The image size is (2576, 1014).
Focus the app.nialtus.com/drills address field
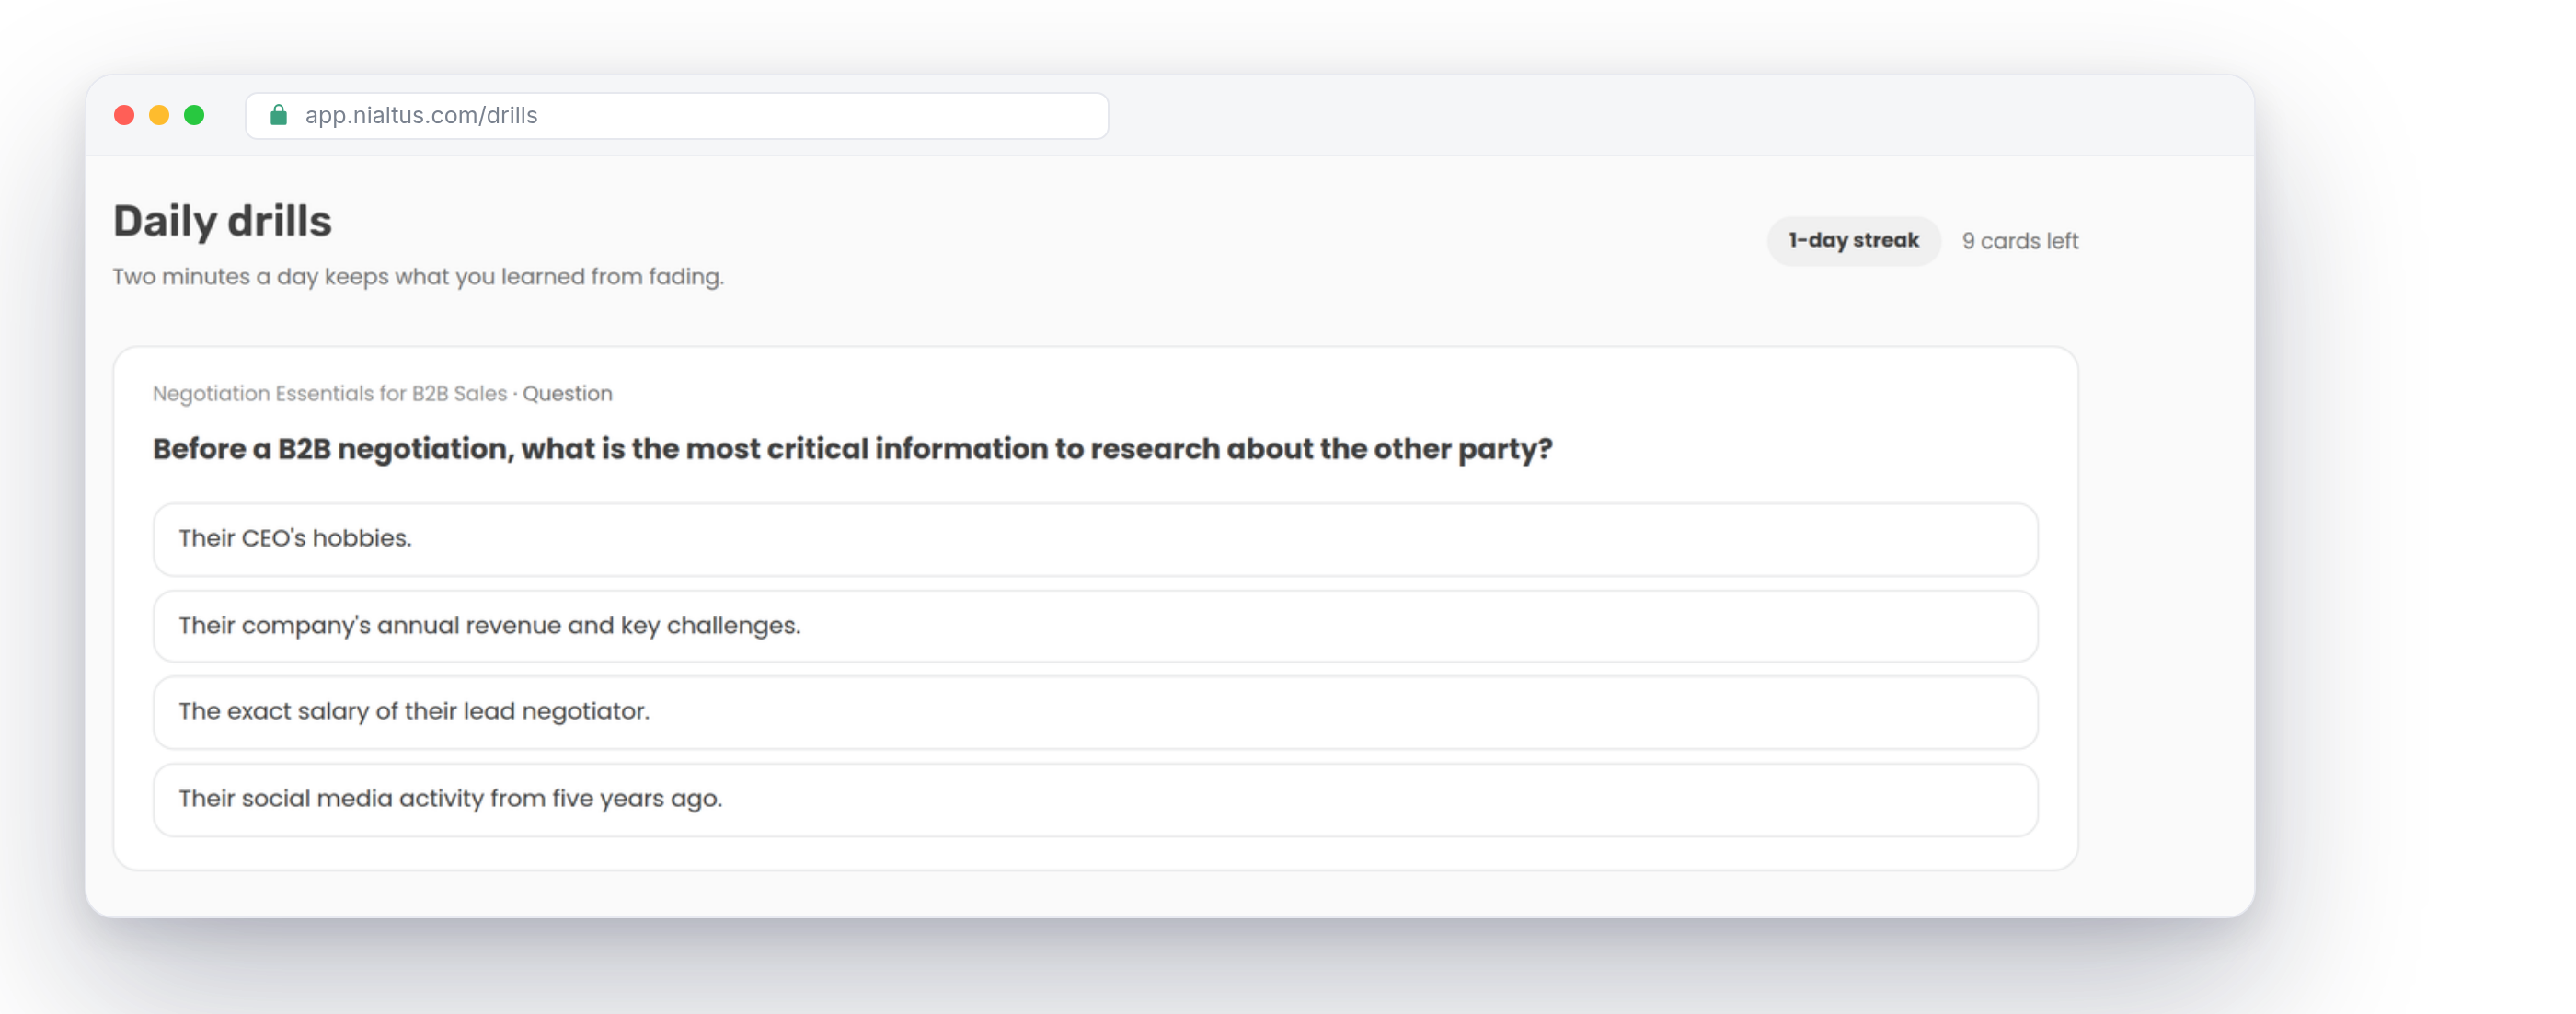pos(677,115)
